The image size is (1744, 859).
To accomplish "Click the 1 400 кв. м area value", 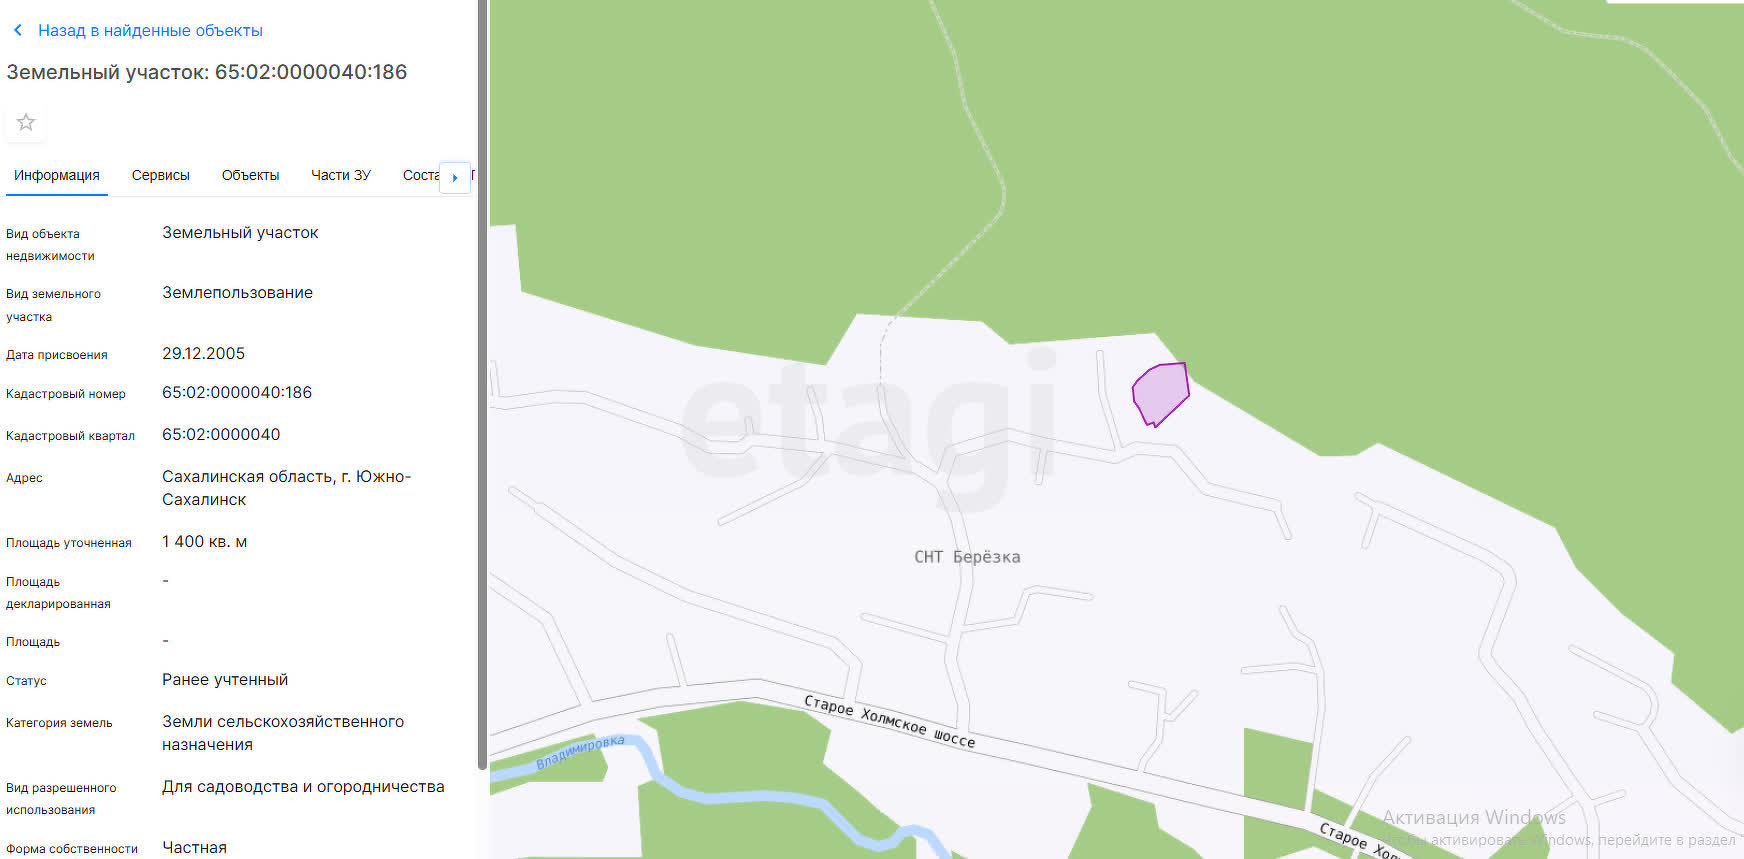I will point(205,542).
